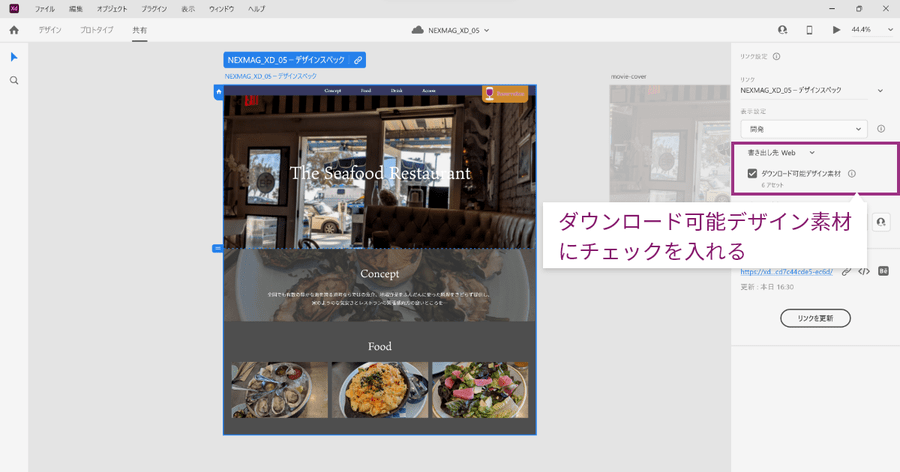Click the home artboard marker on the canvas
The width and height of the screenshot is (900, 472).
coord(219,92)
